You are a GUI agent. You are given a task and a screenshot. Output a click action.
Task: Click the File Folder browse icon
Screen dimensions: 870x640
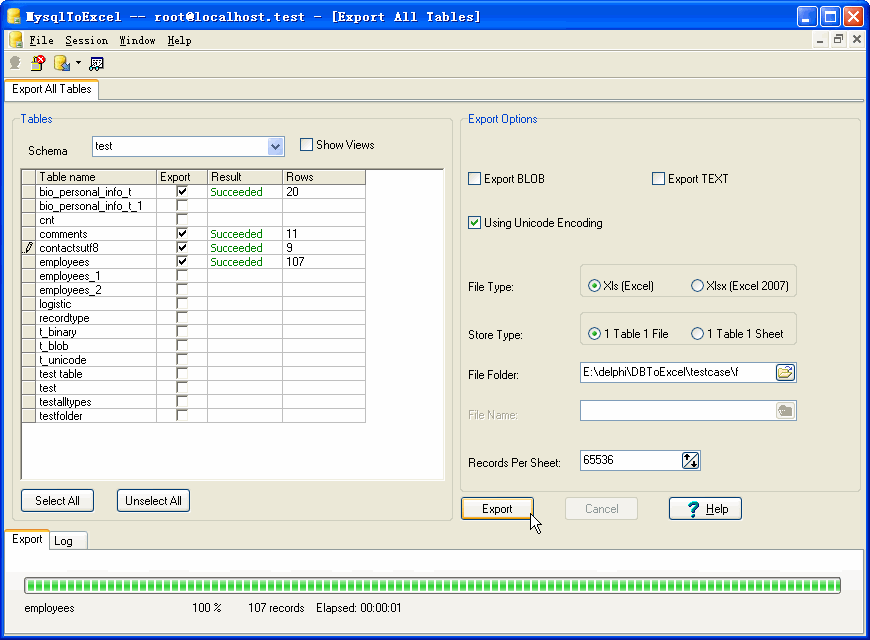click(x=785, y=373)
